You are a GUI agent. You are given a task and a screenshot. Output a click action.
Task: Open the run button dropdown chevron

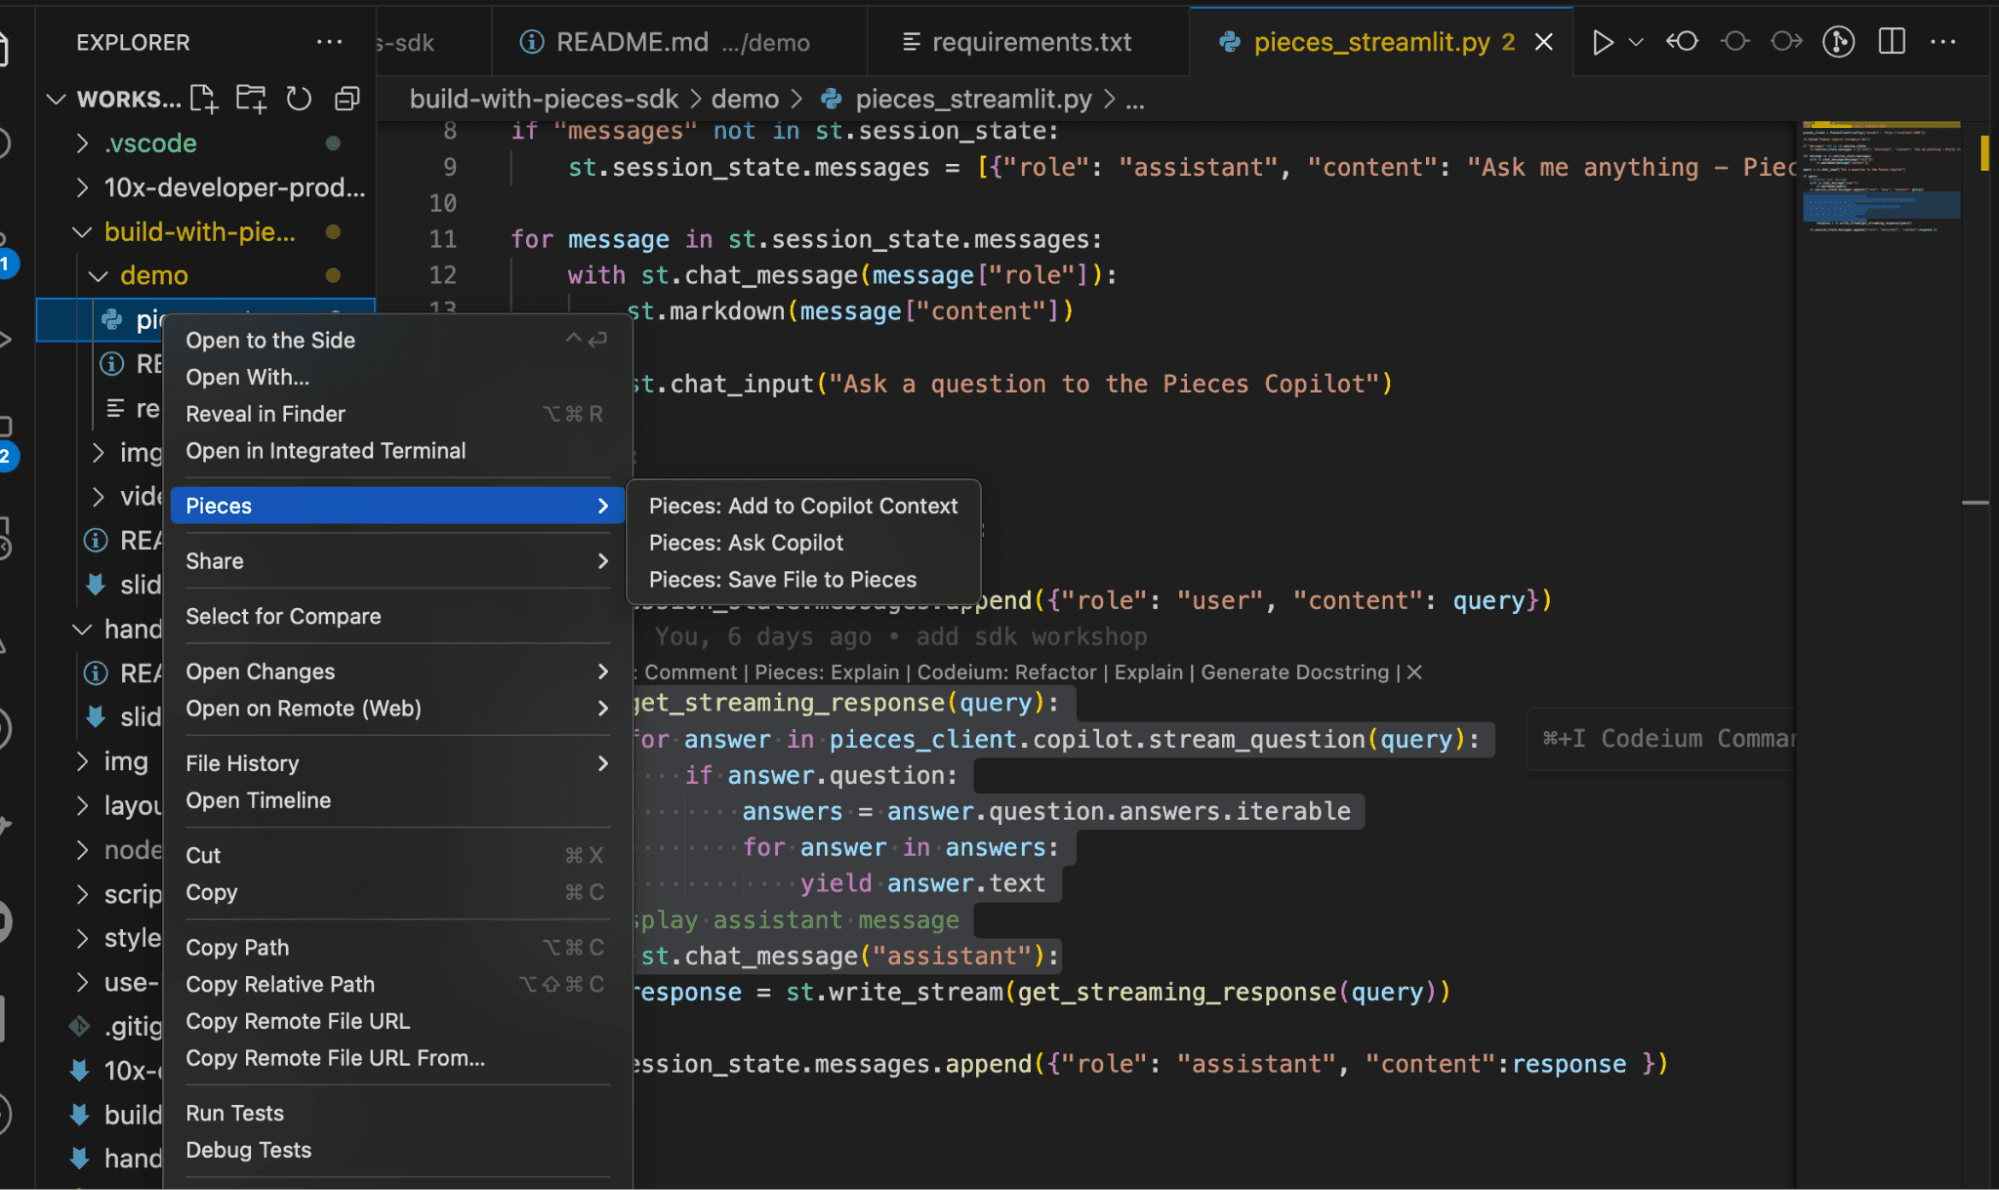pyautogui.click(x=1634, y=41)
